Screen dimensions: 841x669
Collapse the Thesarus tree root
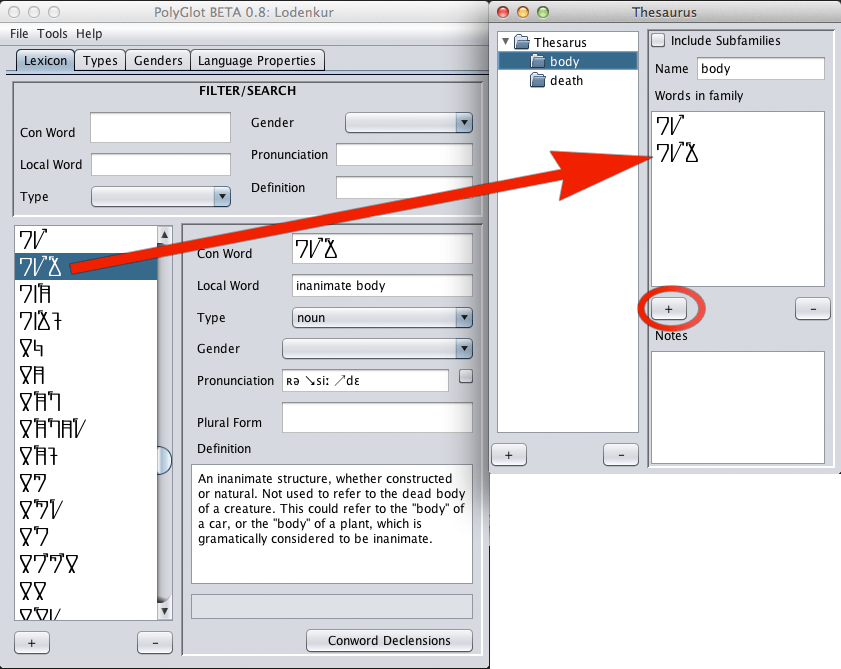505,41
